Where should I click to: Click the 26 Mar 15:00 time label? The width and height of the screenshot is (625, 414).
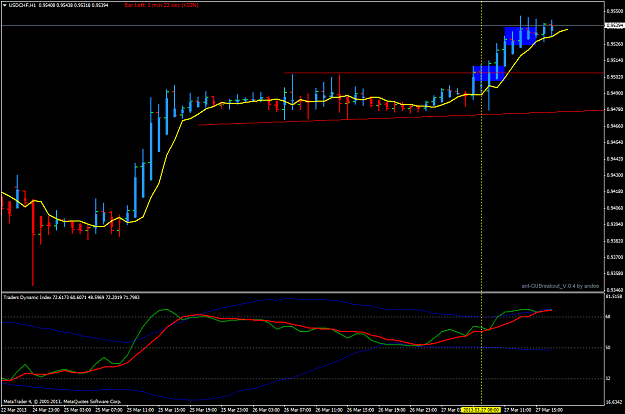click(361, 410)
